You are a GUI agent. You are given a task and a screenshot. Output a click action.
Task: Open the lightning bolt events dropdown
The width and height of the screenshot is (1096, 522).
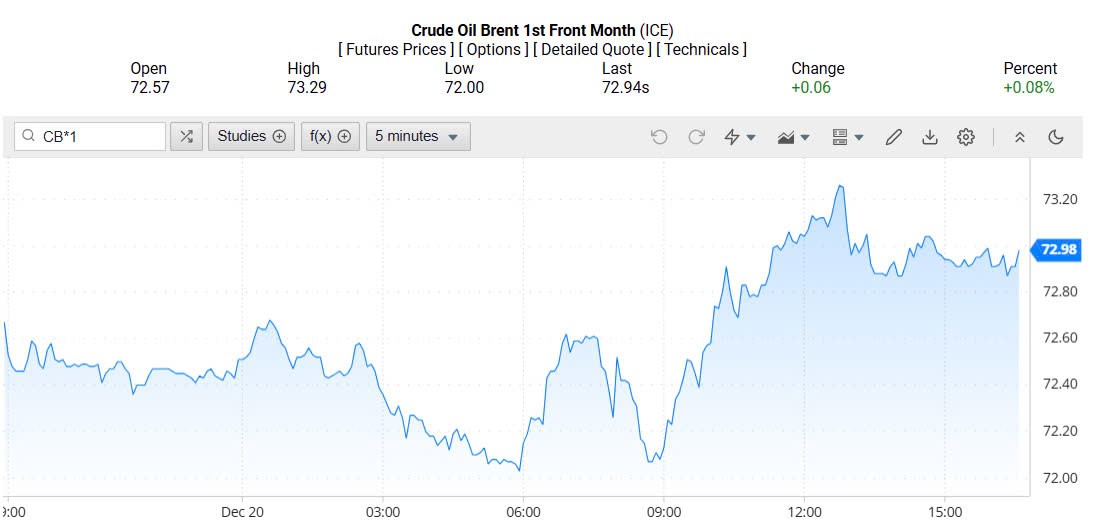pos(740,137)
